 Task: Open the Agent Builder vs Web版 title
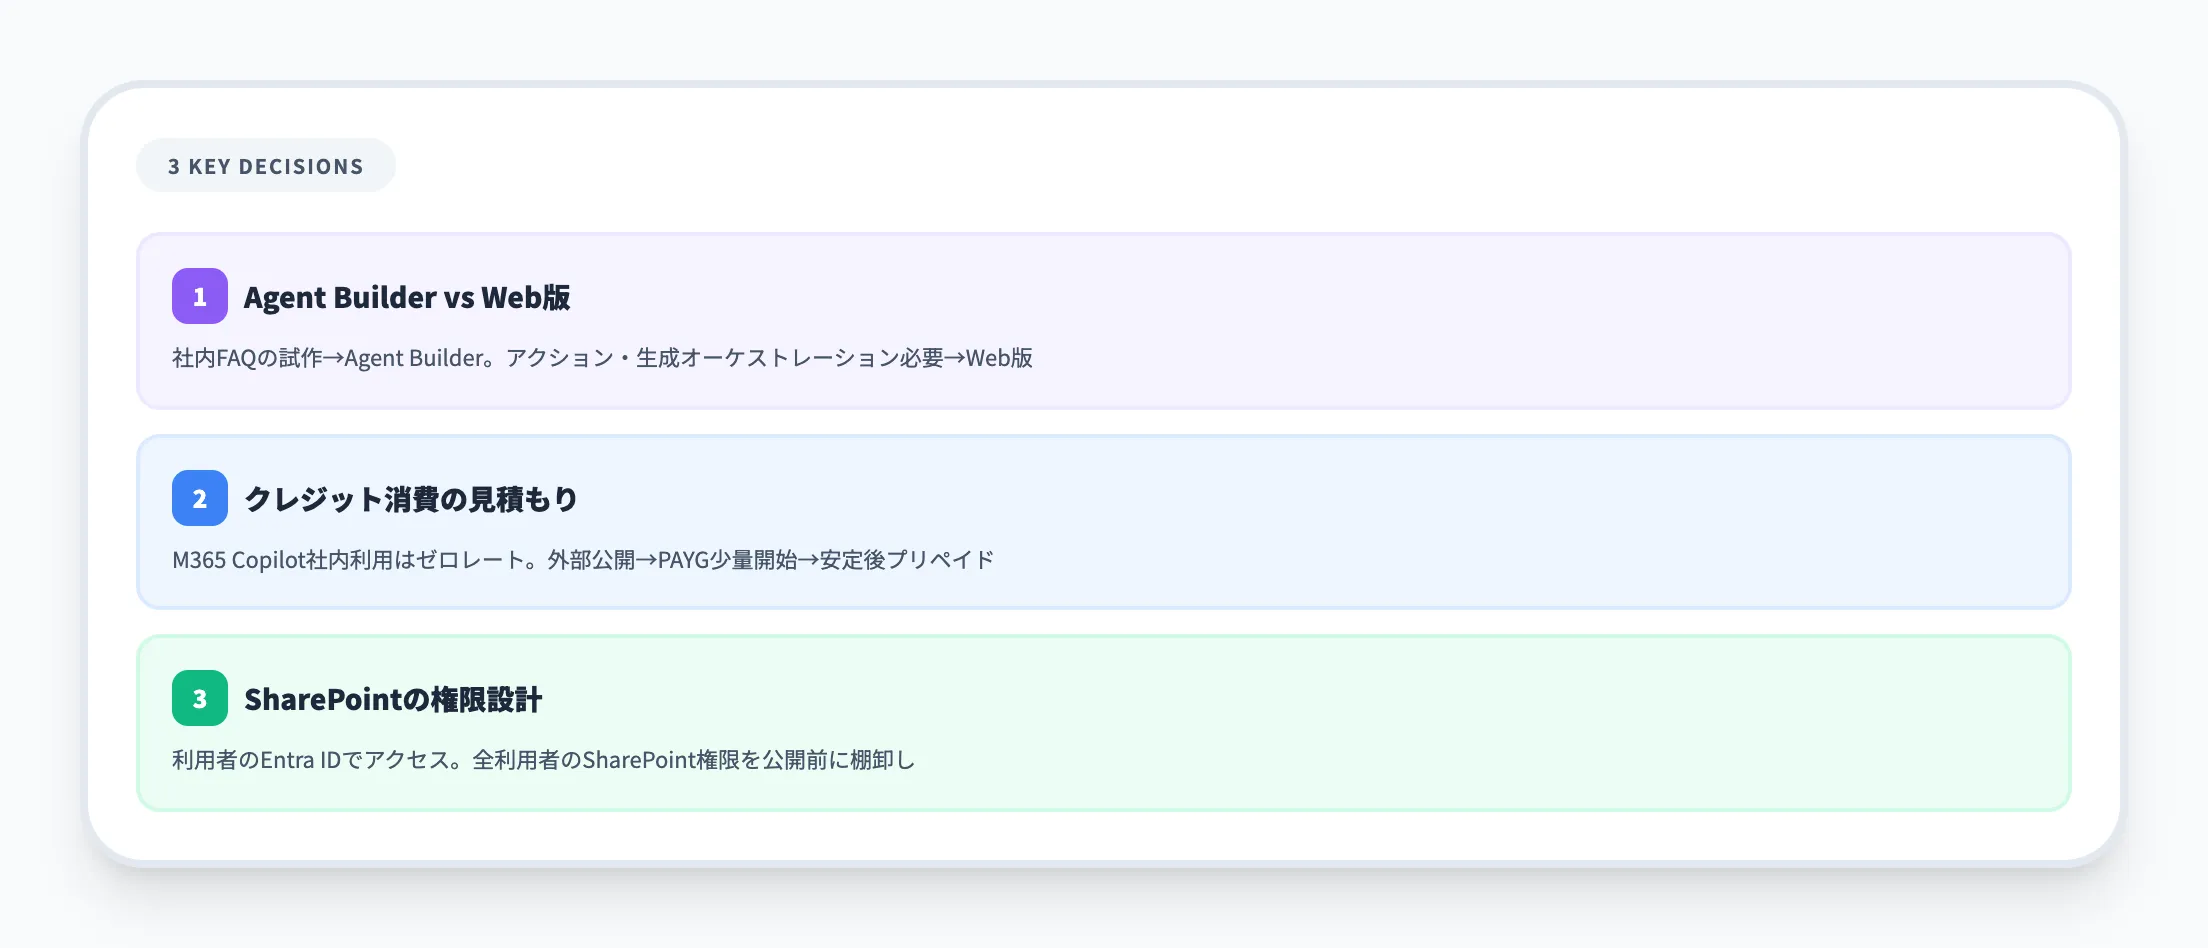pos(407,297)
